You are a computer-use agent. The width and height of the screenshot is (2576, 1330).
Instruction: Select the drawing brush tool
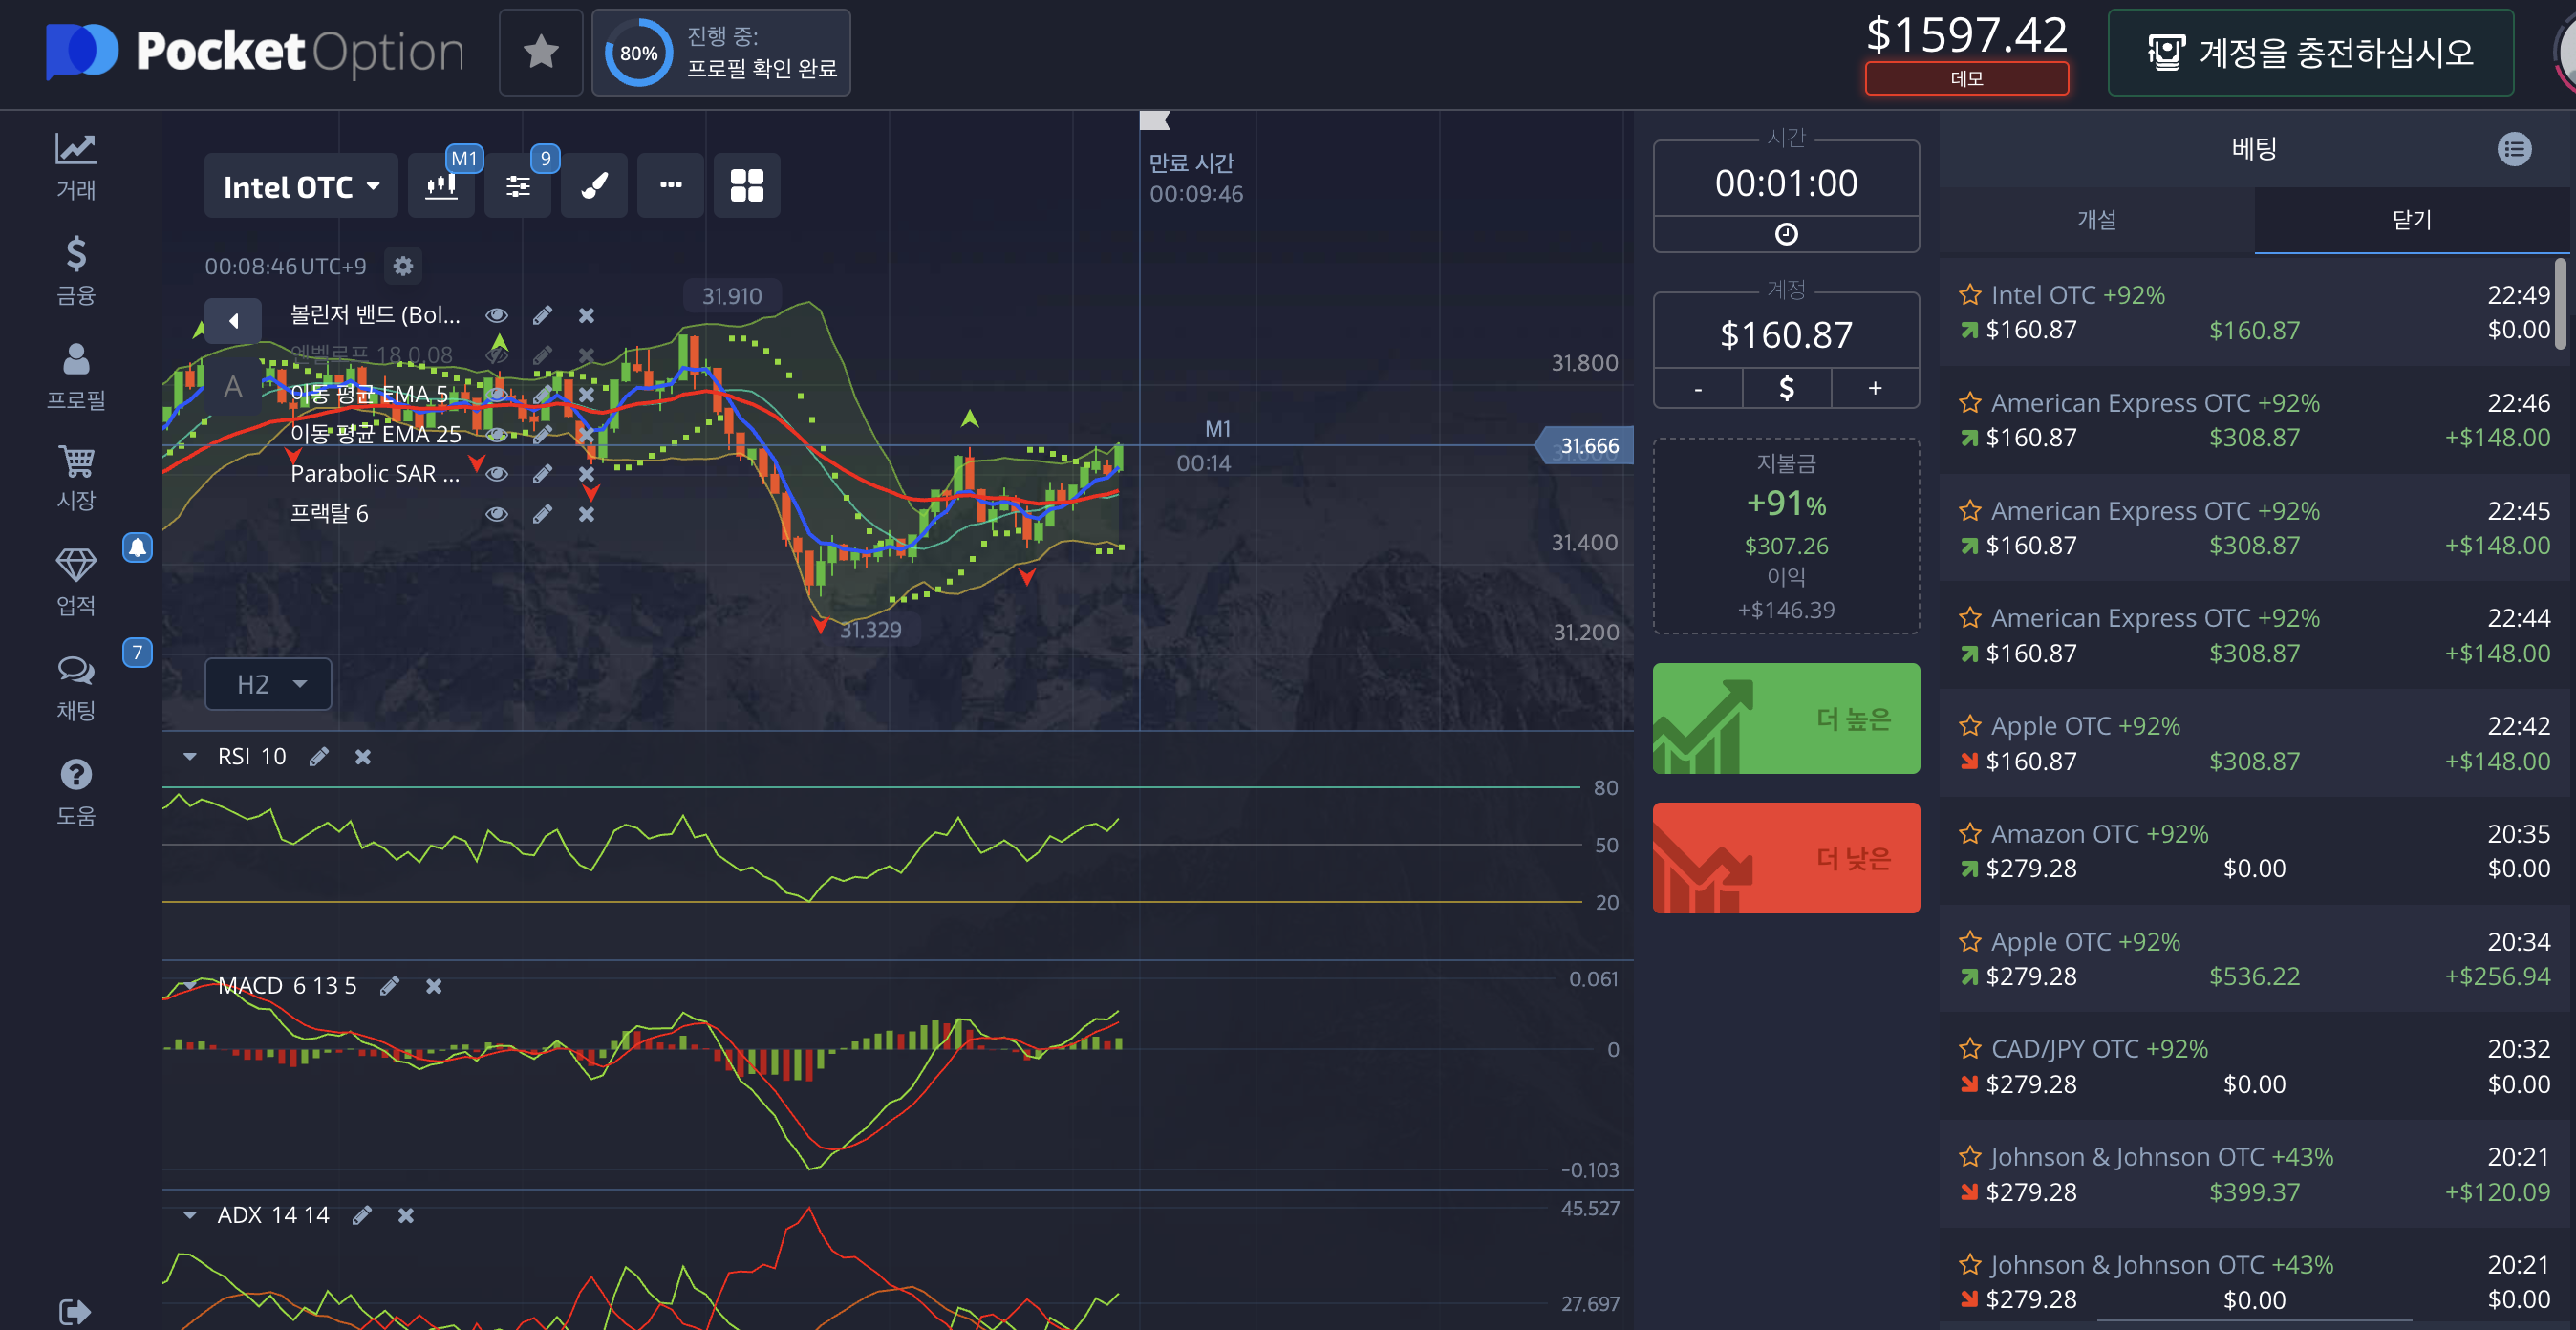594,185
